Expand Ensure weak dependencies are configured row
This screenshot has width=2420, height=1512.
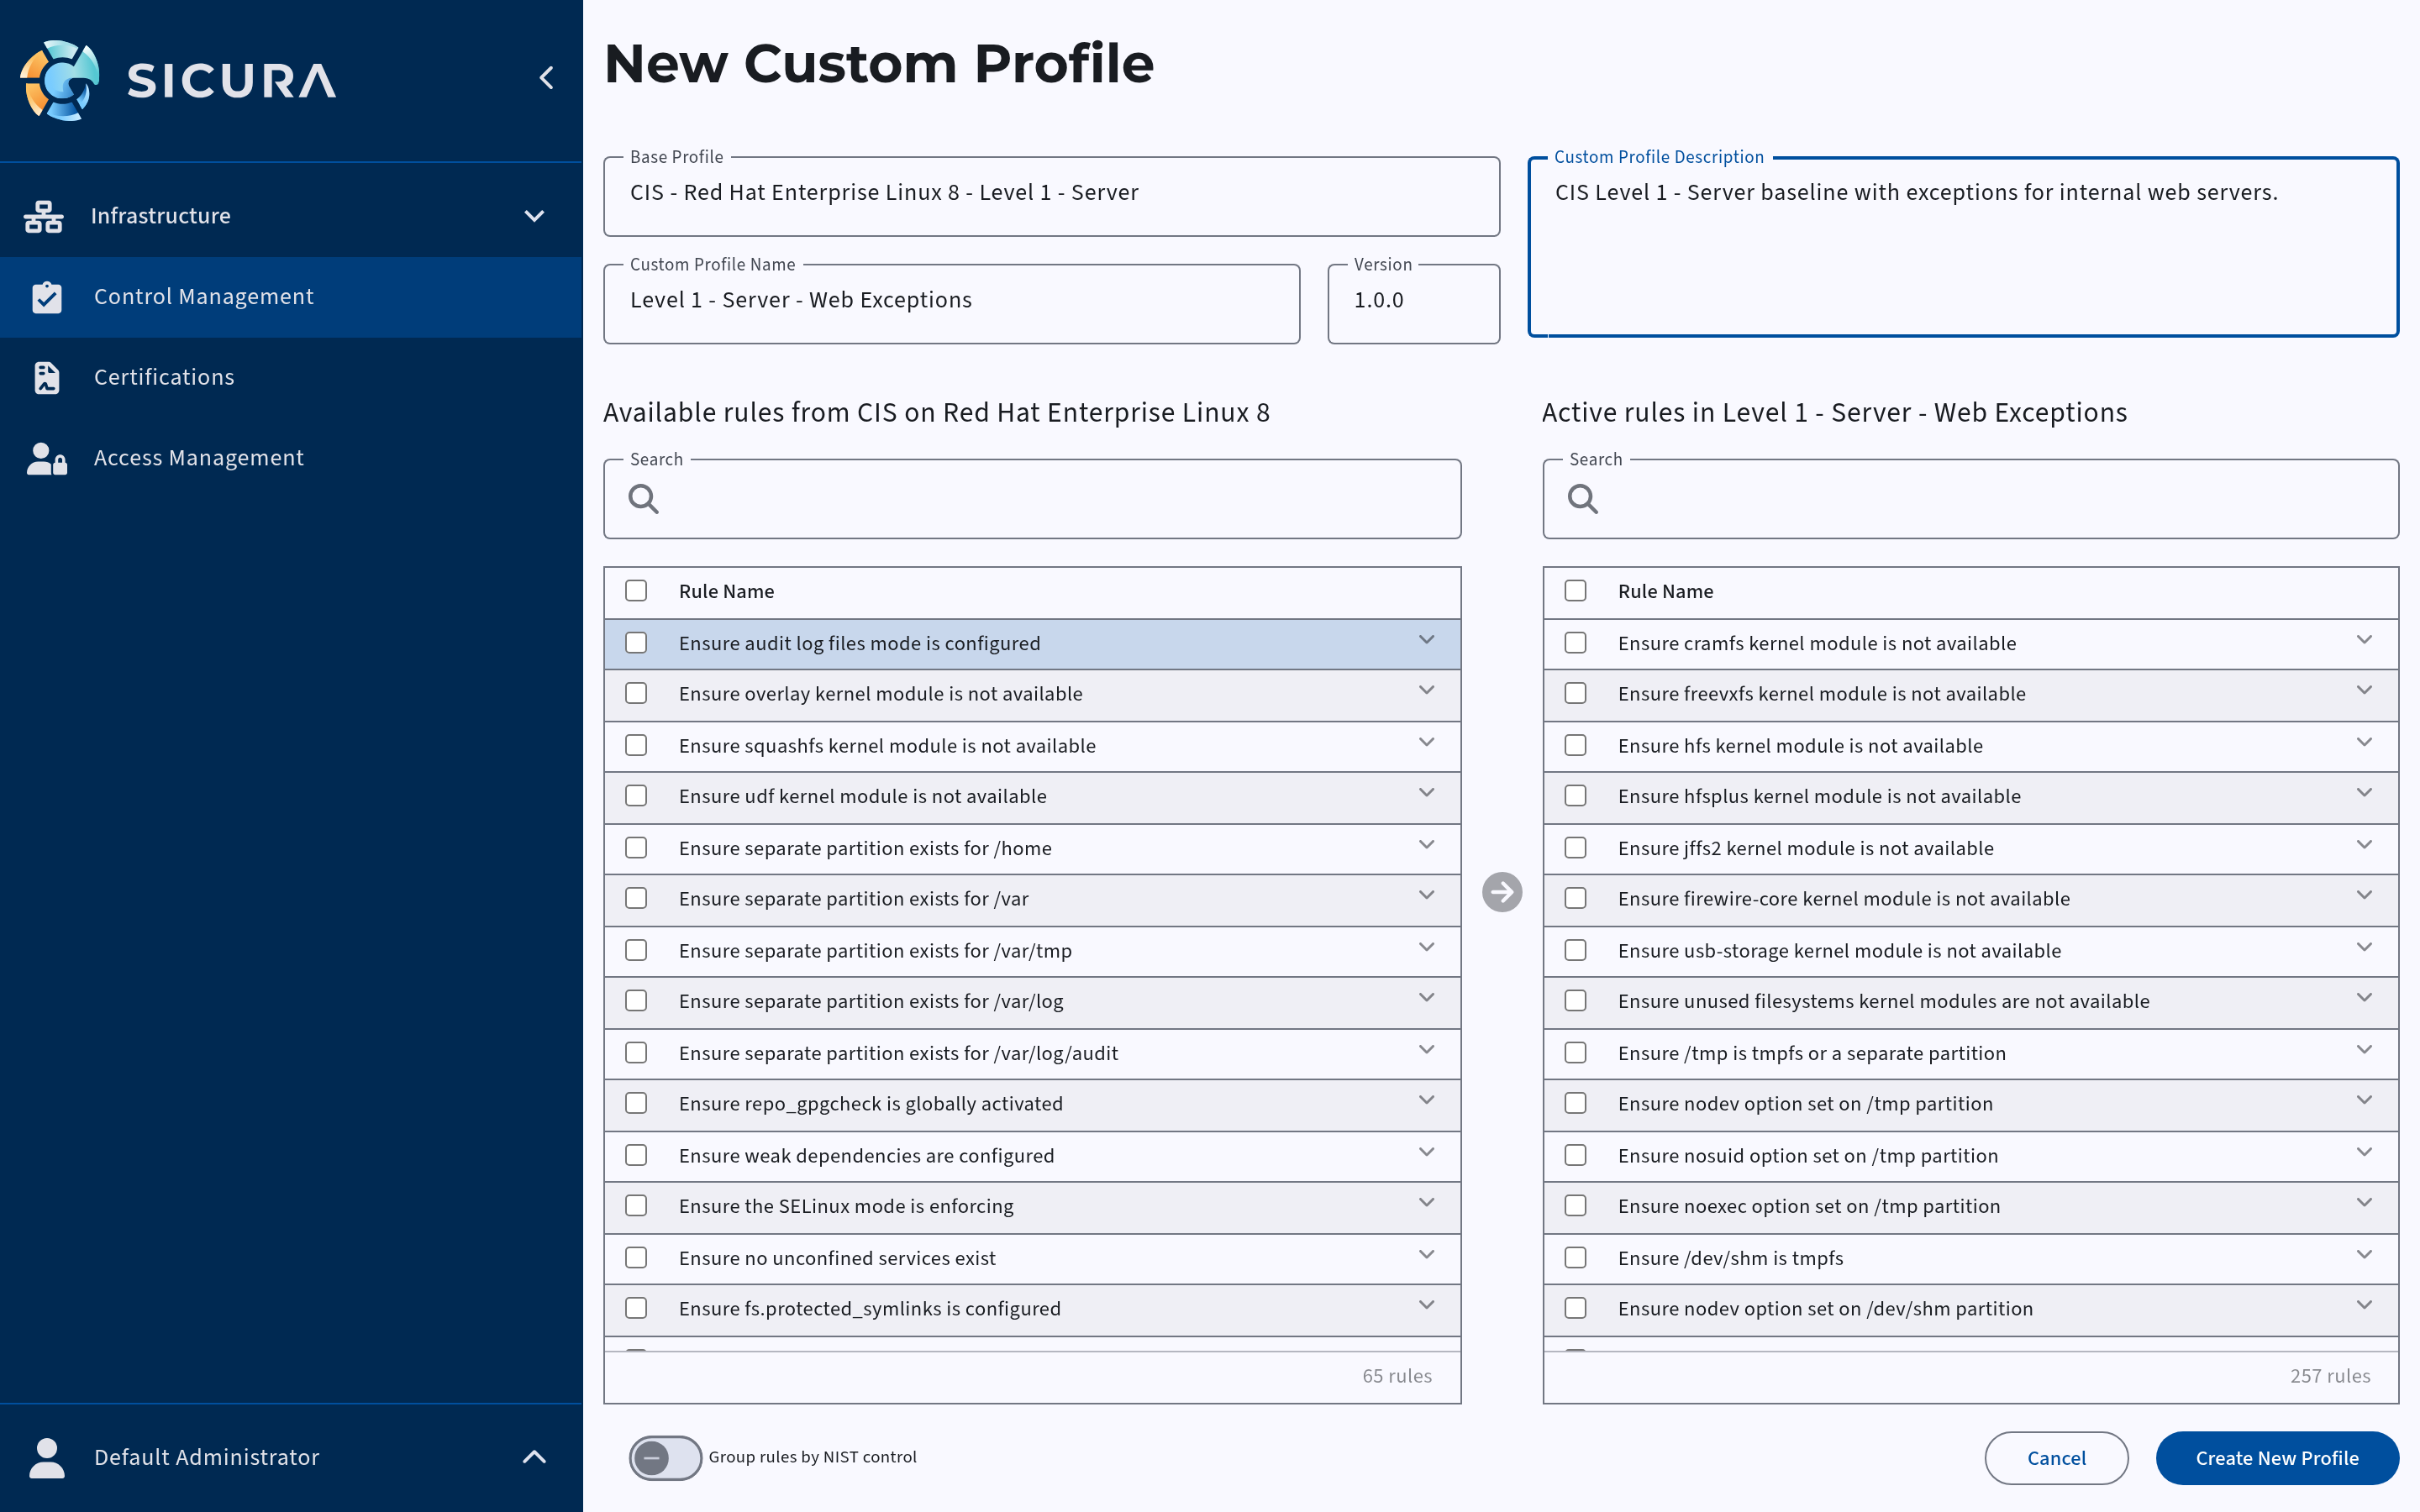pos(1426,1152)
